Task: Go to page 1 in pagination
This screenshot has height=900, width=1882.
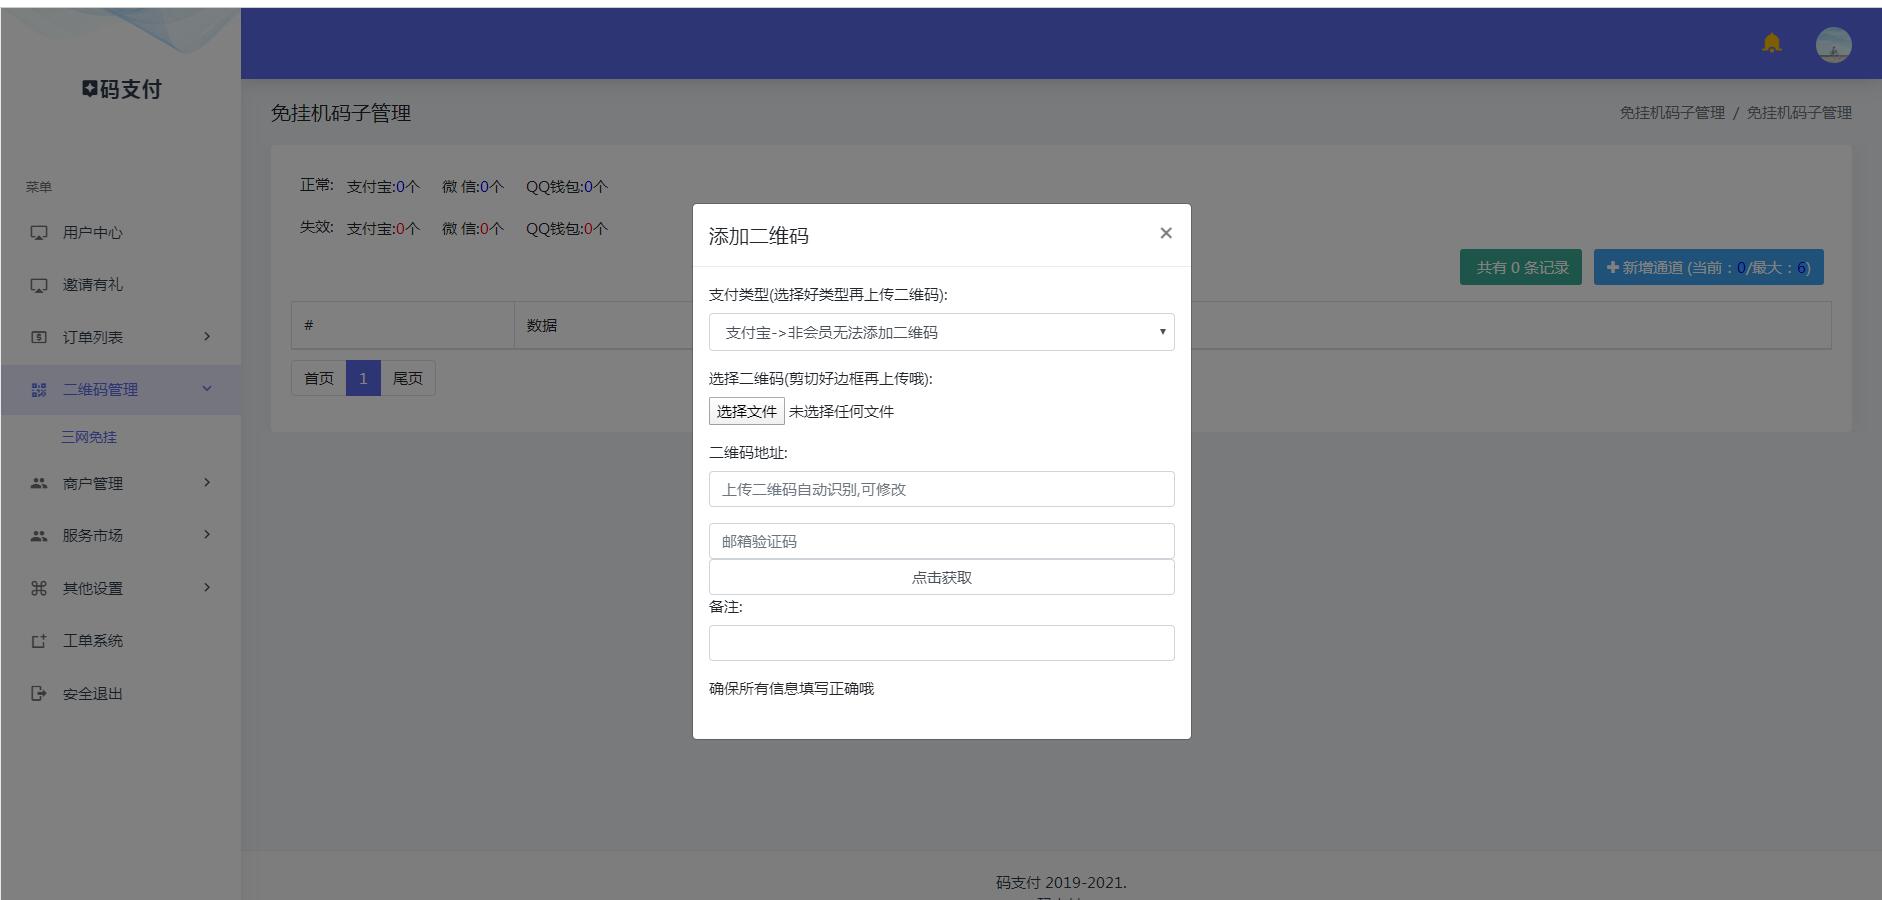Action: 363,378
